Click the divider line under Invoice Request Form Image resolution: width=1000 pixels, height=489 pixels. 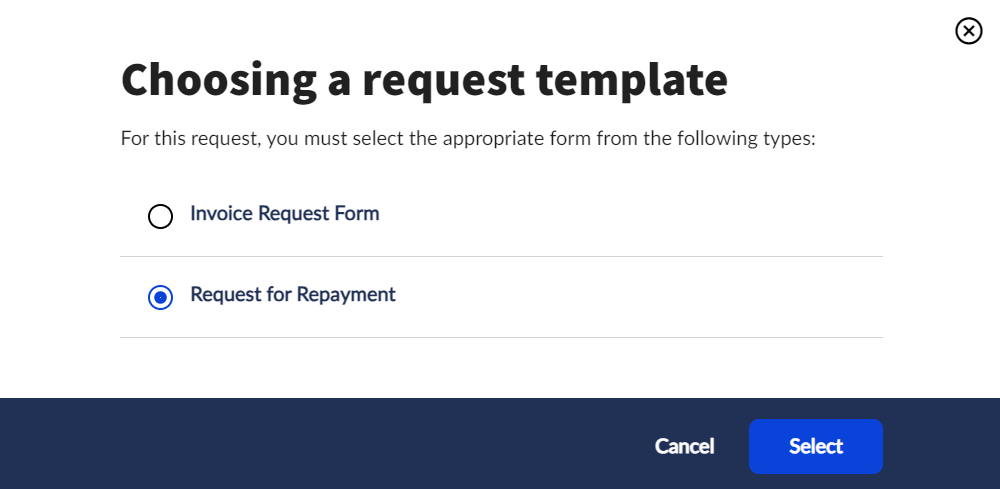tap(501, 256)
